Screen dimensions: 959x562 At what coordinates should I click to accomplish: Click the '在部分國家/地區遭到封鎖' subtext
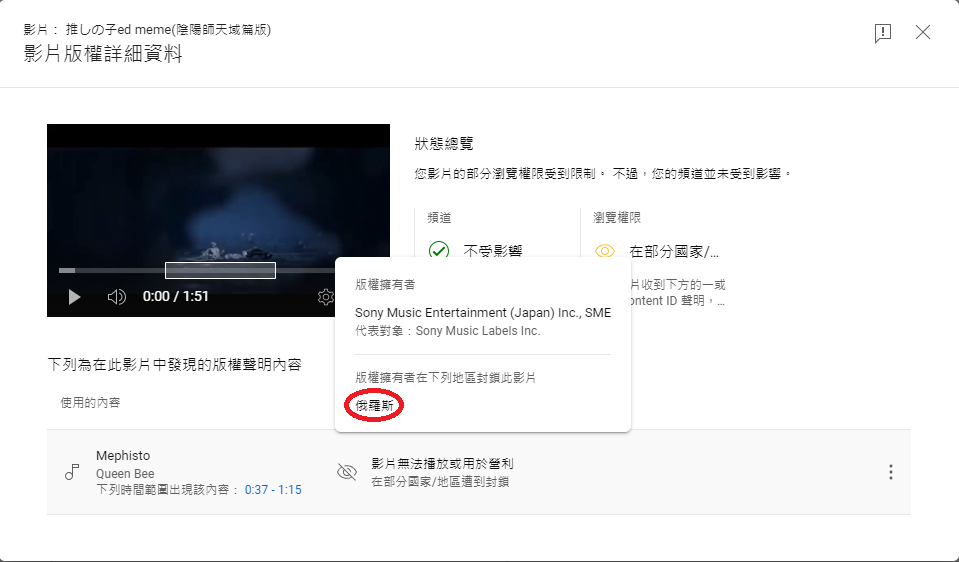coord(440,482)
